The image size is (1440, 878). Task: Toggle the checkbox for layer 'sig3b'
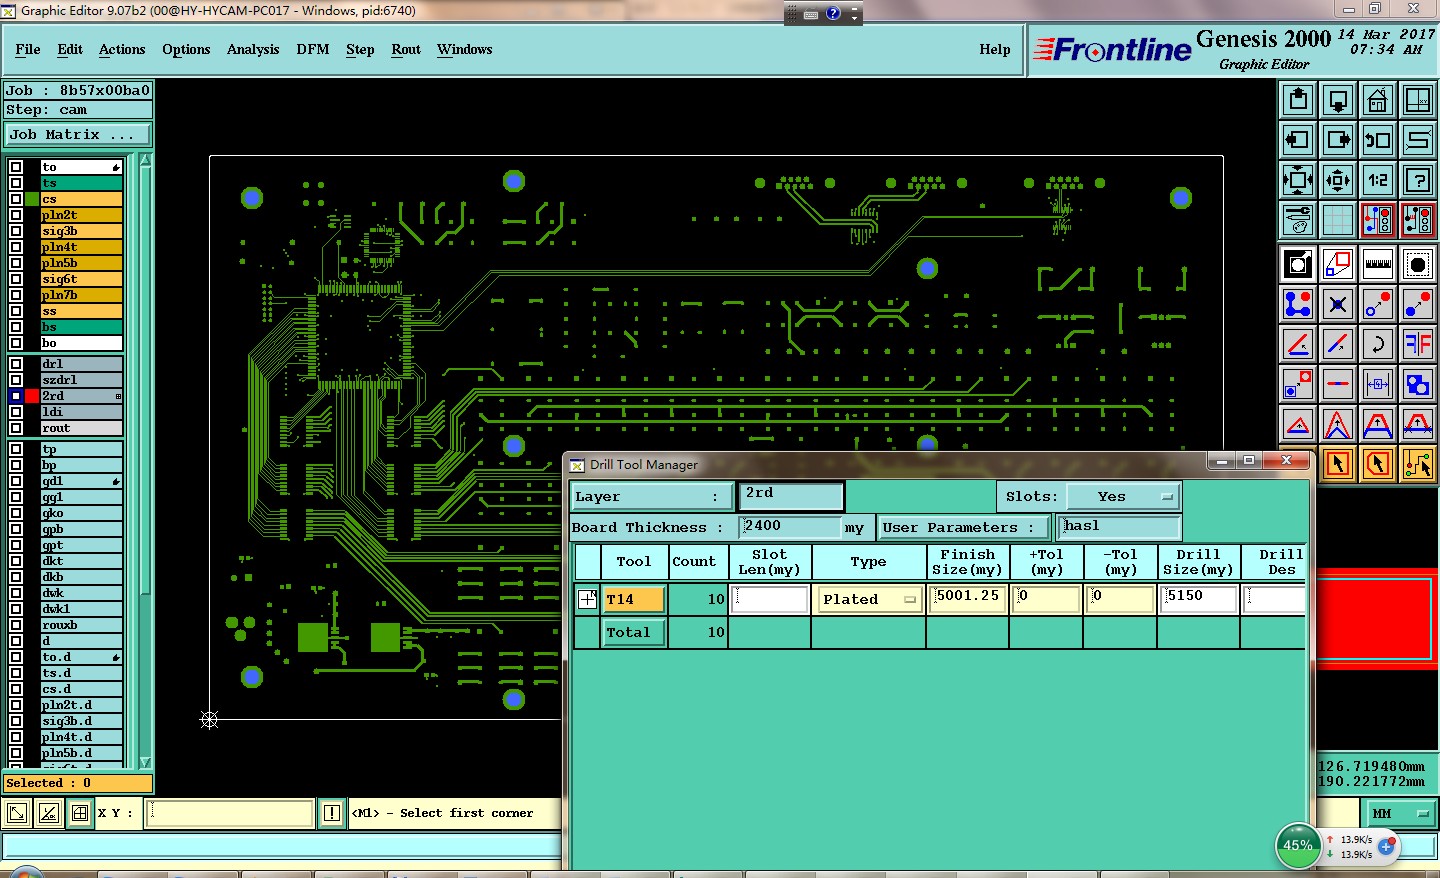[x=16, y=231]
